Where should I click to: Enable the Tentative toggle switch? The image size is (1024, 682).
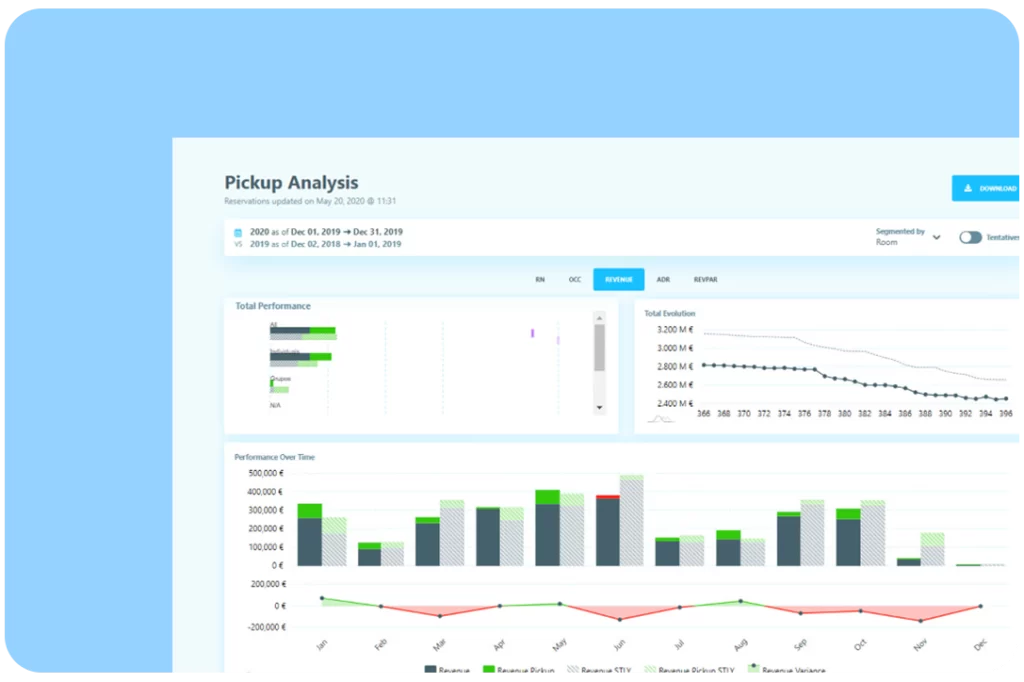(970, 237)
